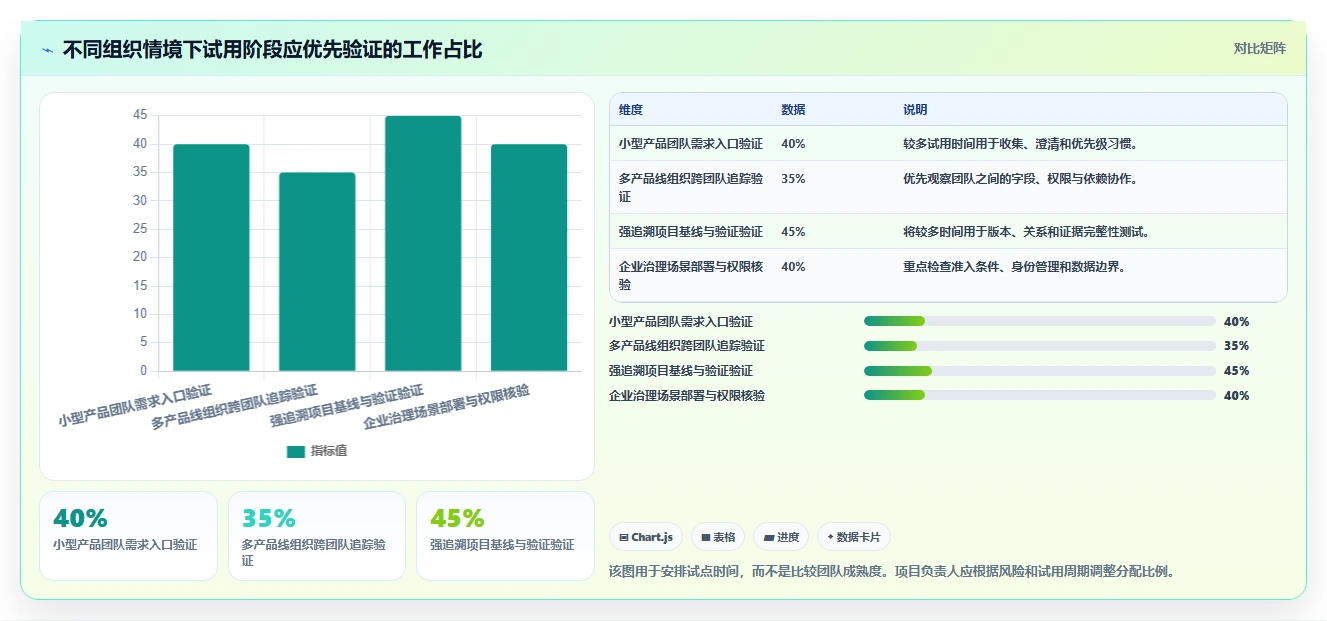The width and height of the screenshot is (1327, 621).
Task: Click the 对比矩阵 label
Action: point(1260,49)
